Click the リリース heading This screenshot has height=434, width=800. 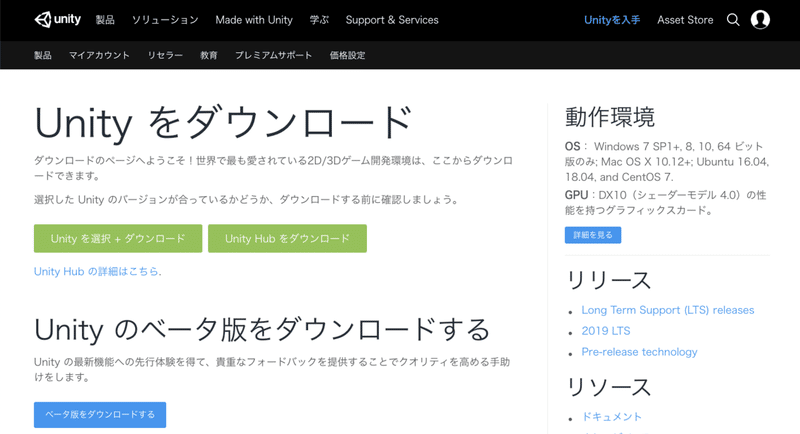pos(609,280)
